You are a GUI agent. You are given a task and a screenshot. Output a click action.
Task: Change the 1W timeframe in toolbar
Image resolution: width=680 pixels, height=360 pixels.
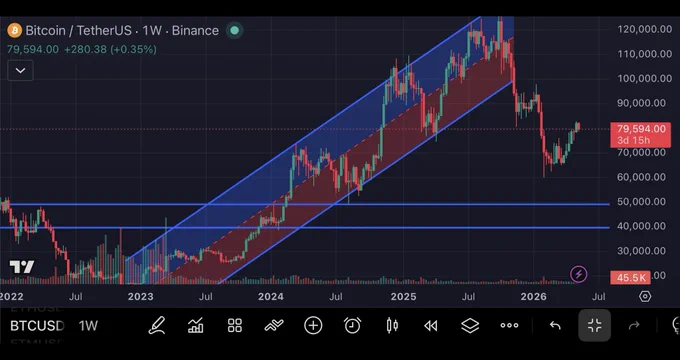[88, 325]
